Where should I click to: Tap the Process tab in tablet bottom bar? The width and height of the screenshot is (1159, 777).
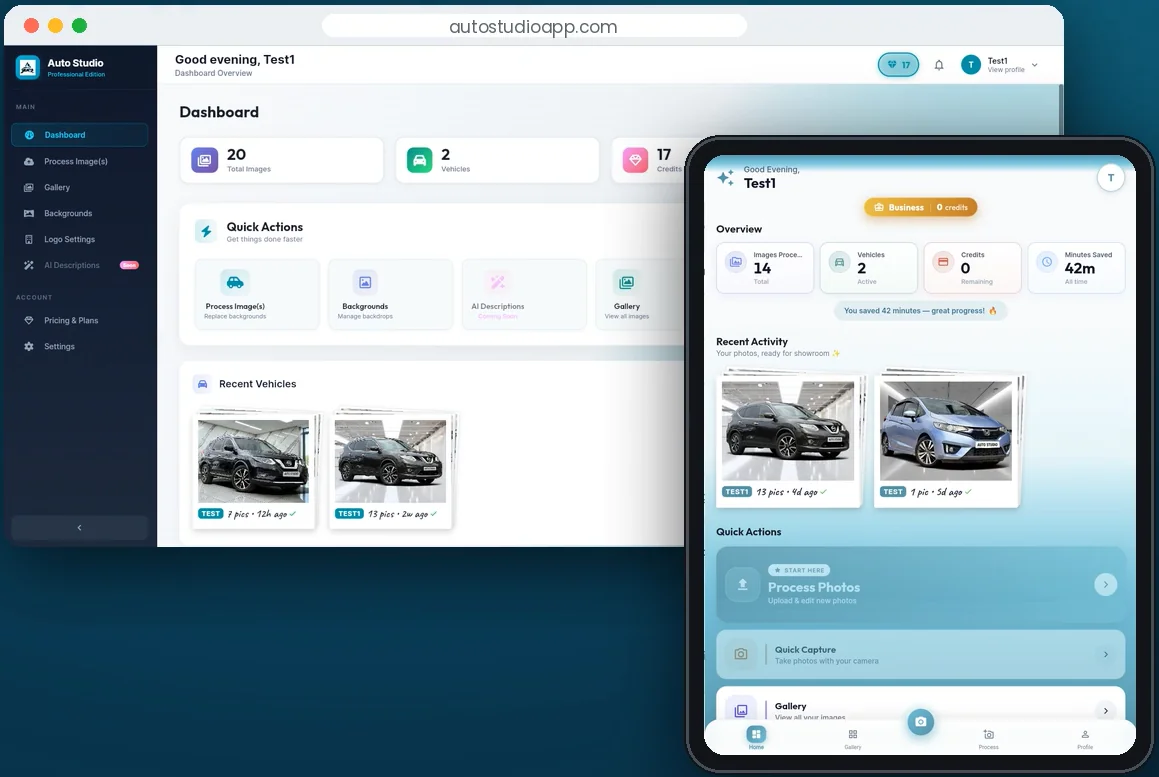point(988,739)
